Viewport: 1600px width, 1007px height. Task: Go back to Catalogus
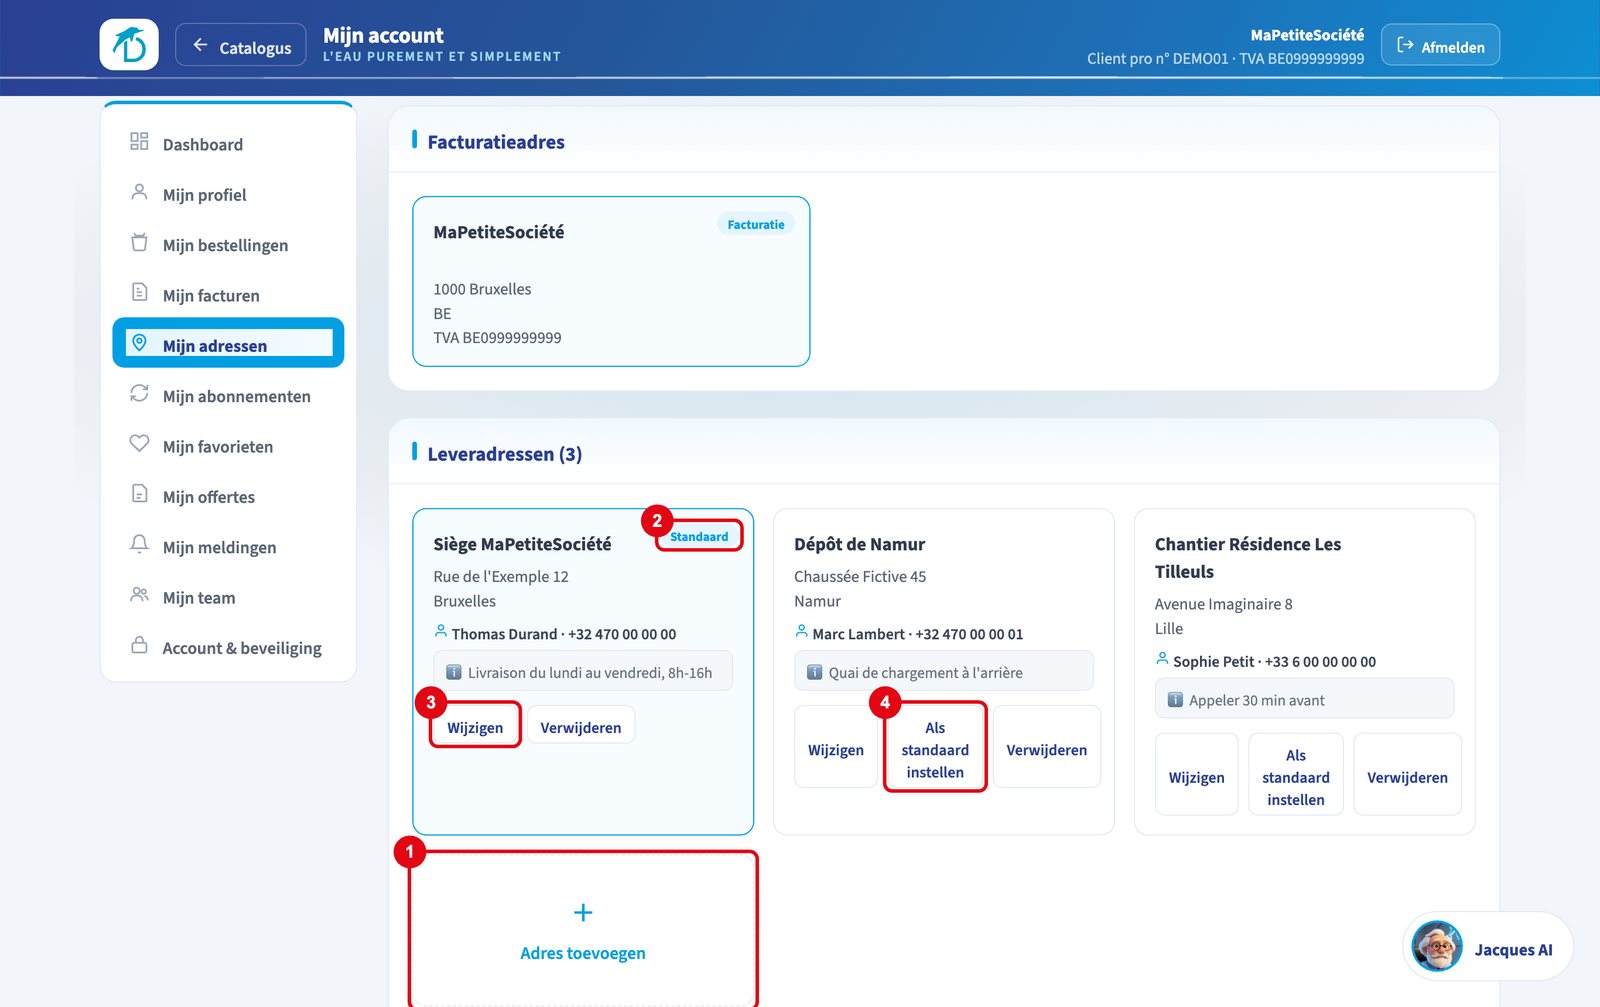tap(241, 46)
